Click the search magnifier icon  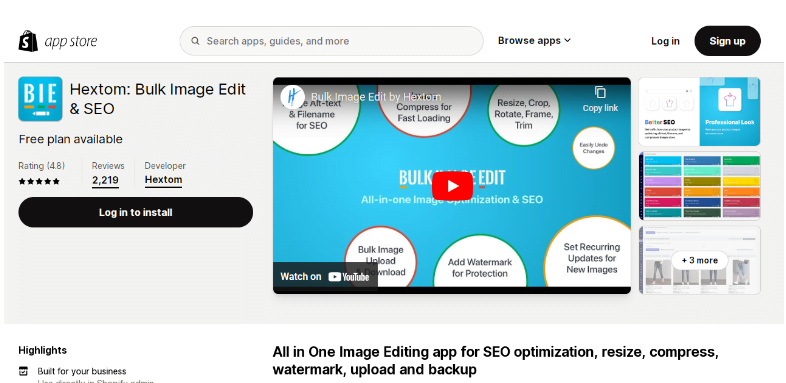pyautogui.click(x=195, y=41)
